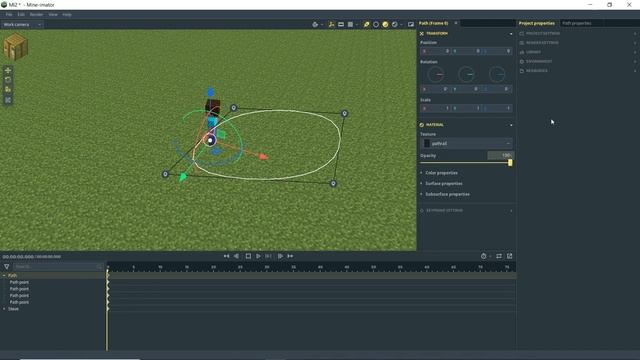Select the rotate tool in the viewport toolbar
Screen dimensions: 640x360
(x=8, y=80)
